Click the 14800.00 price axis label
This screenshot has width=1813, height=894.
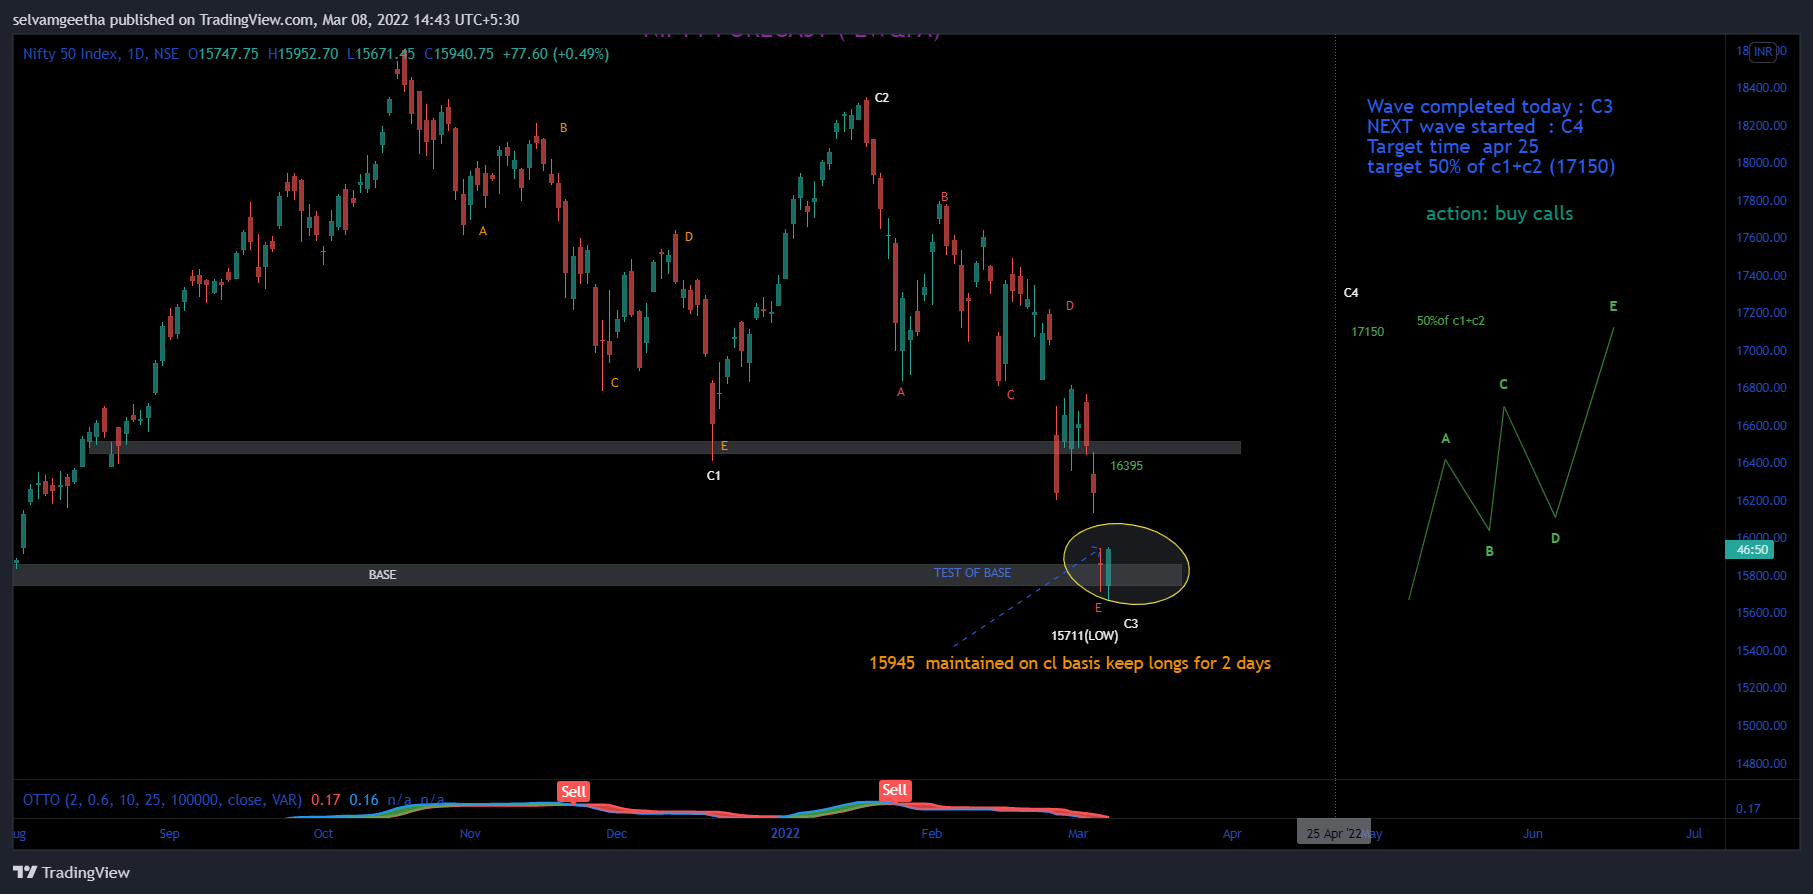pos(1761,764)
